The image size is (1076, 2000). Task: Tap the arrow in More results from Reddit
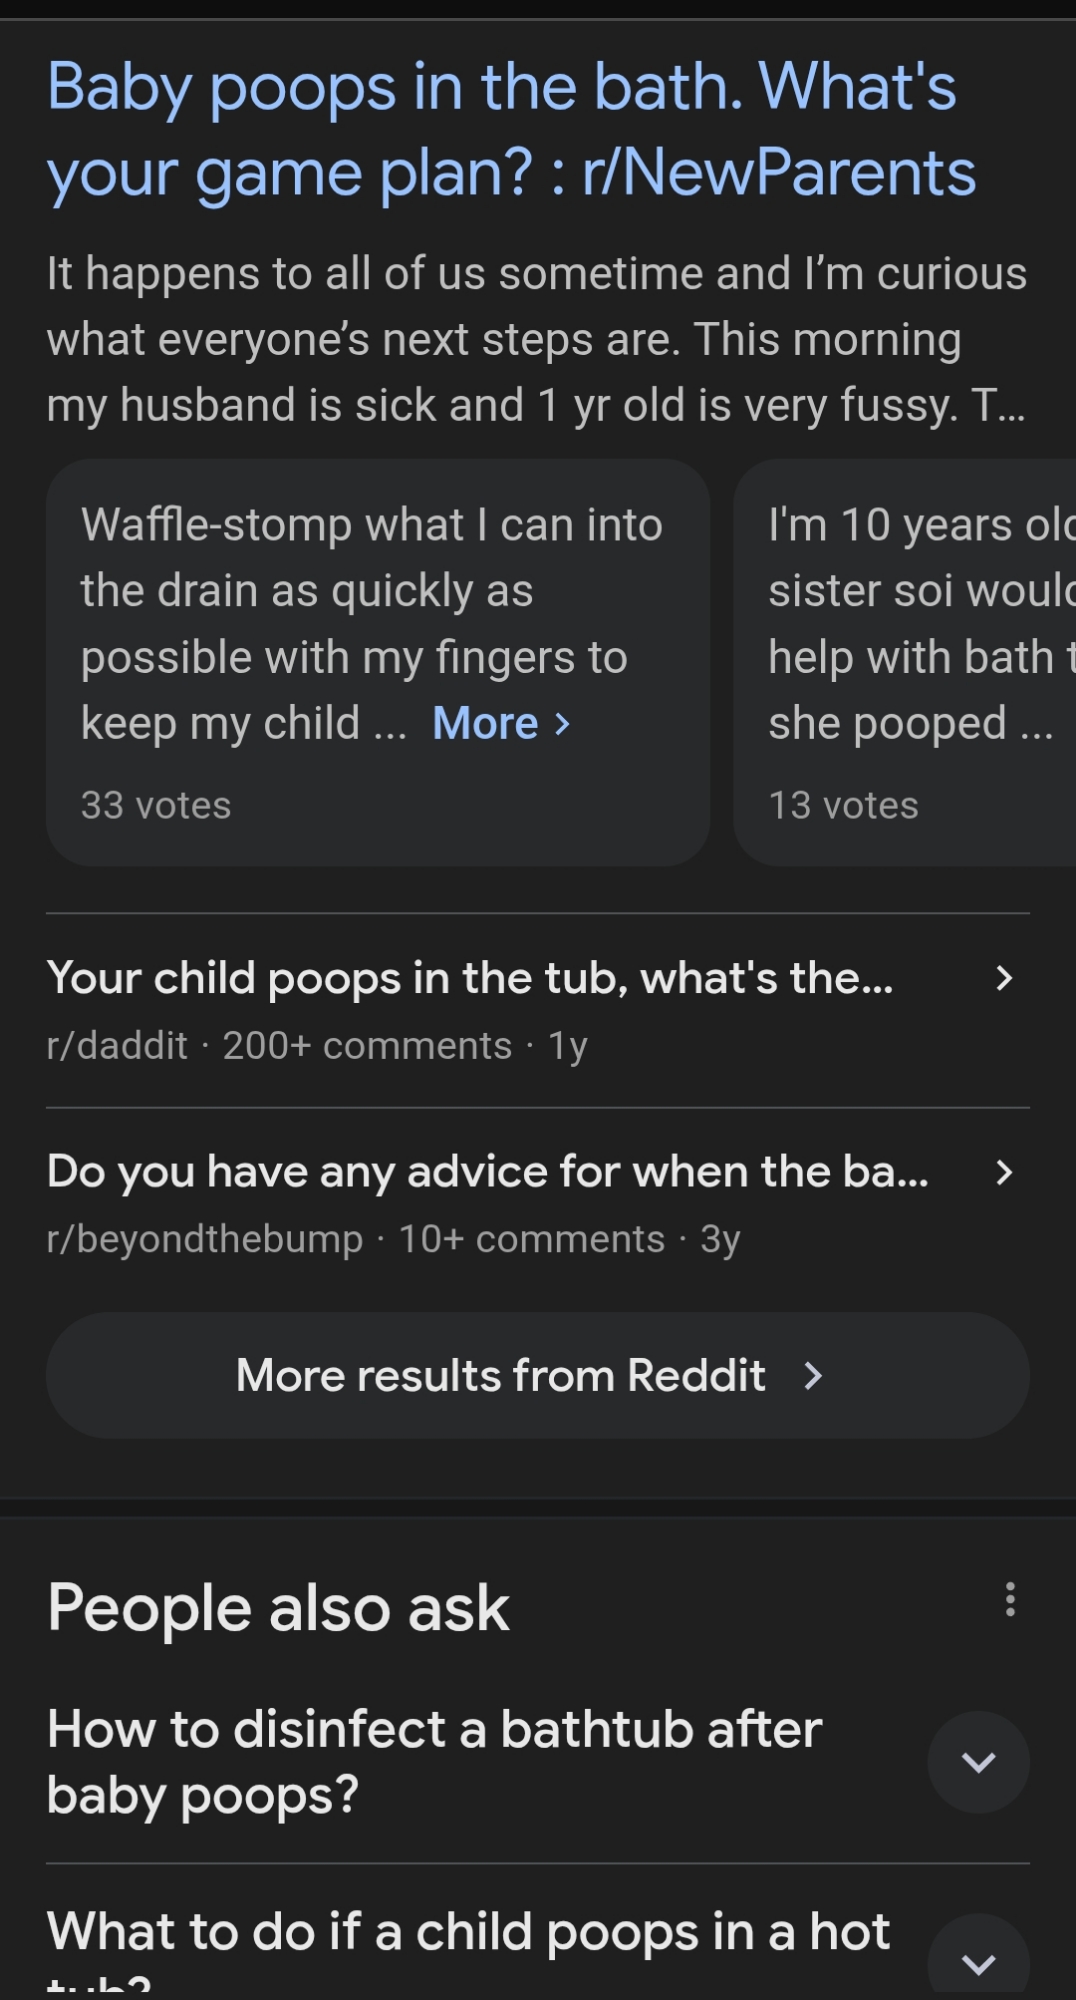813,1376
